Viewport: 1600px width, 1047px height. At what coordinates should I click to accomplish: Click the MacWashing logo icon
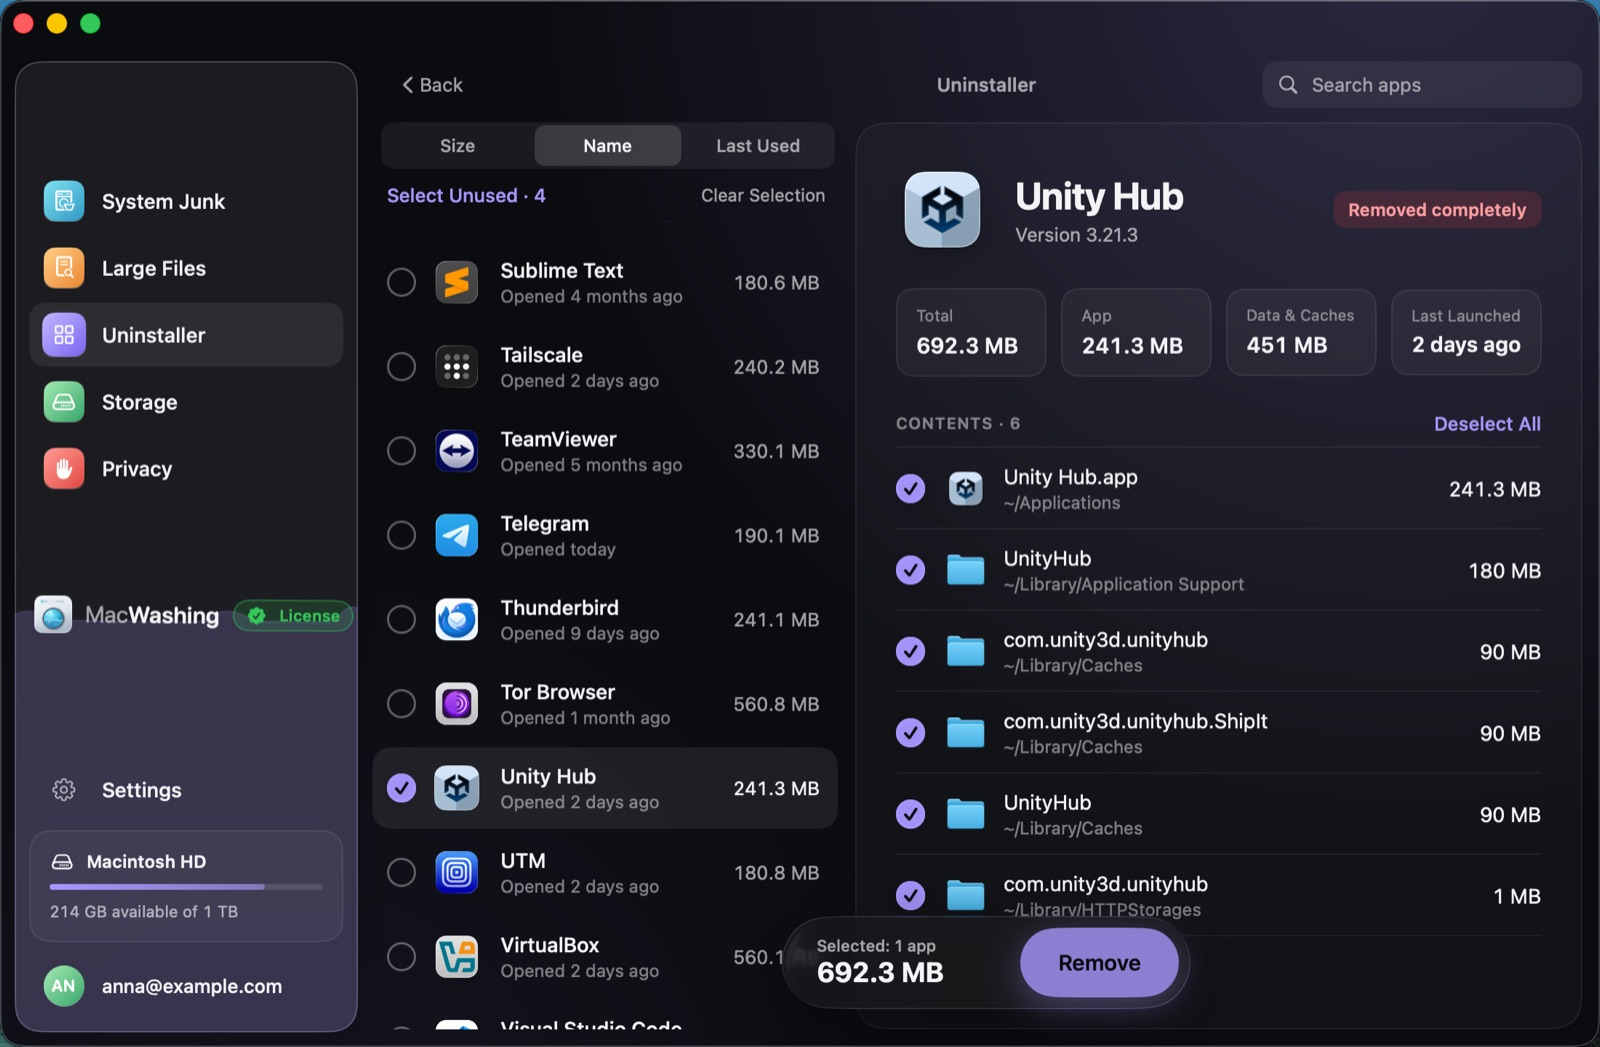coord(53,615)
